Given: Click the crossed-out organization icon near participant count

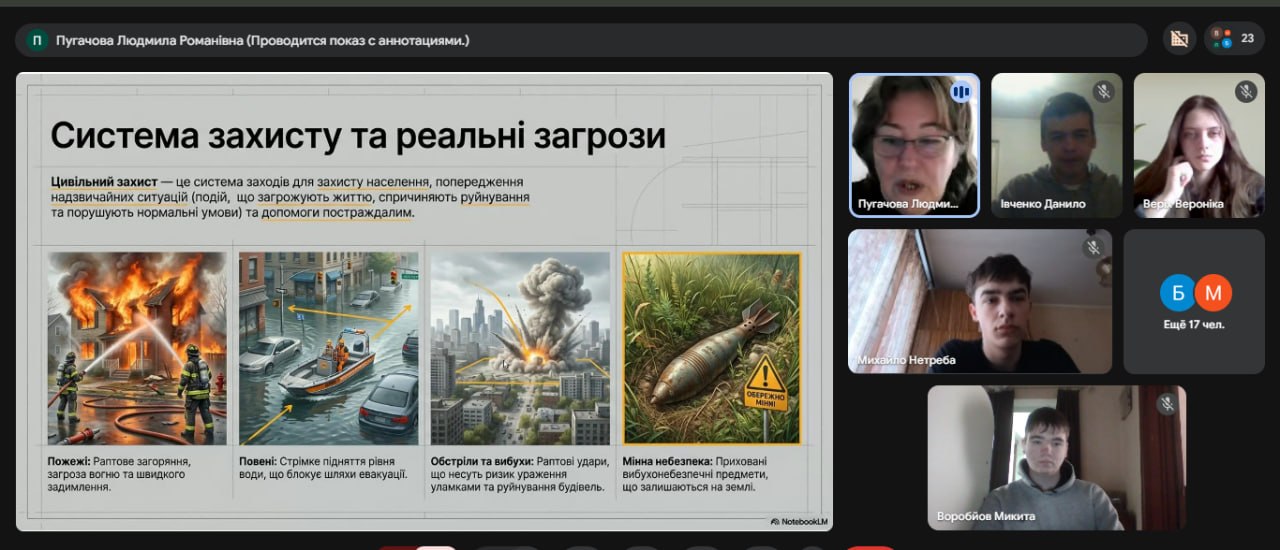Looking at the screenshot, I should (1179, 39).
